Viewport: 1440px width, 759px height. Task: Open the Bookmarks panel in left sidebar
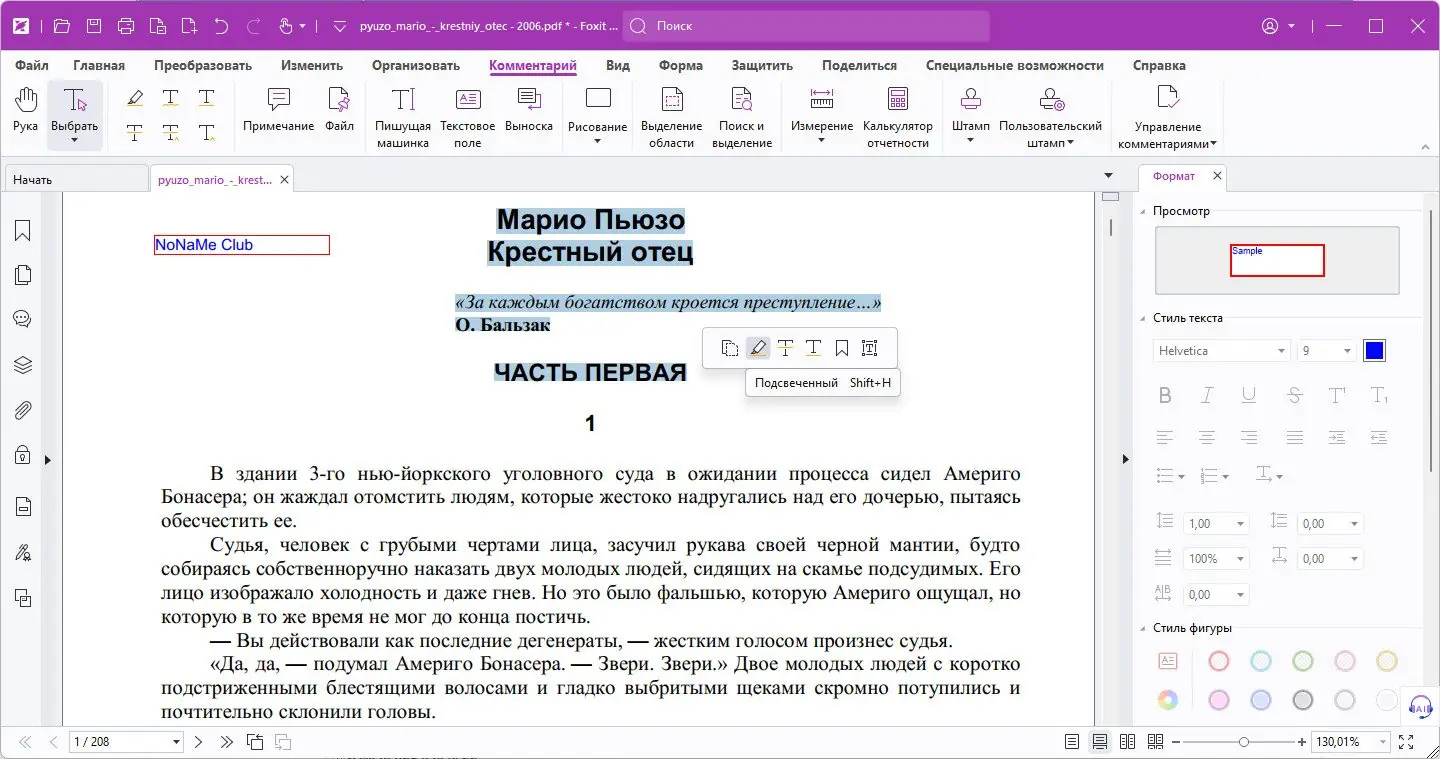coord(21,231)
